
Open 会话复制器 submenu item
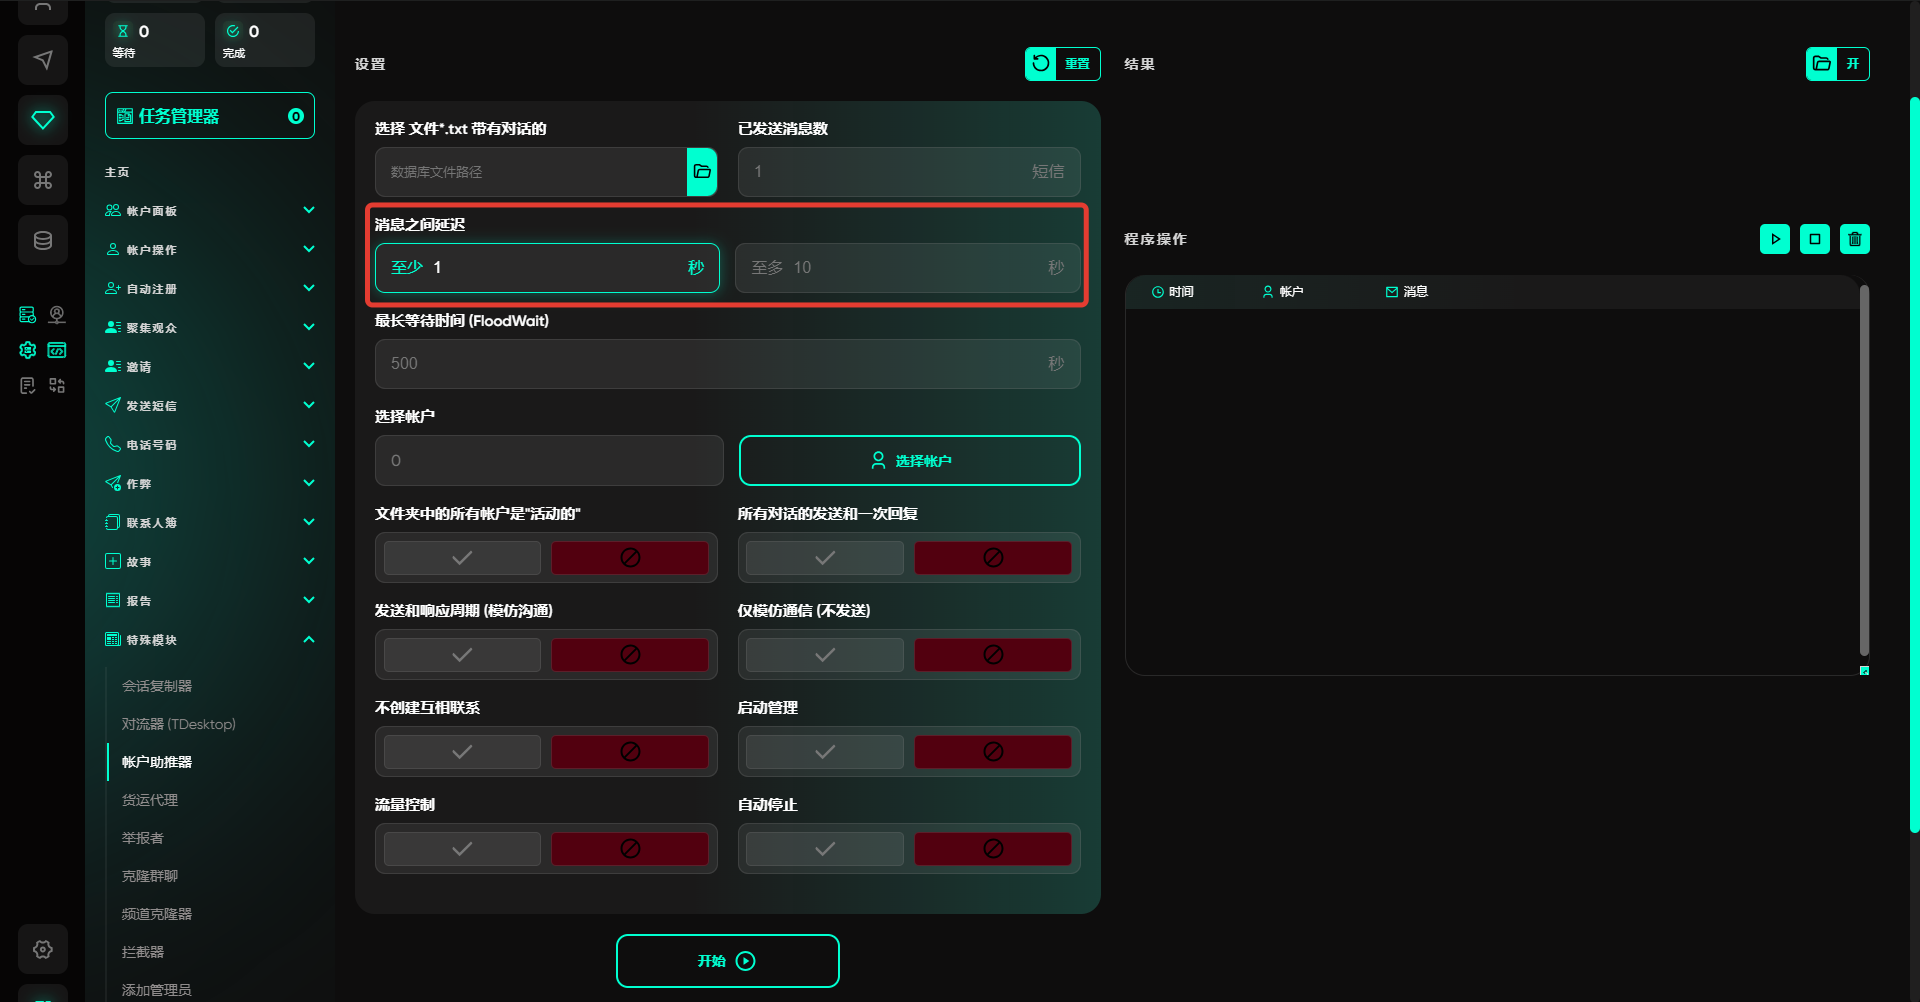[x=157, y=686]
